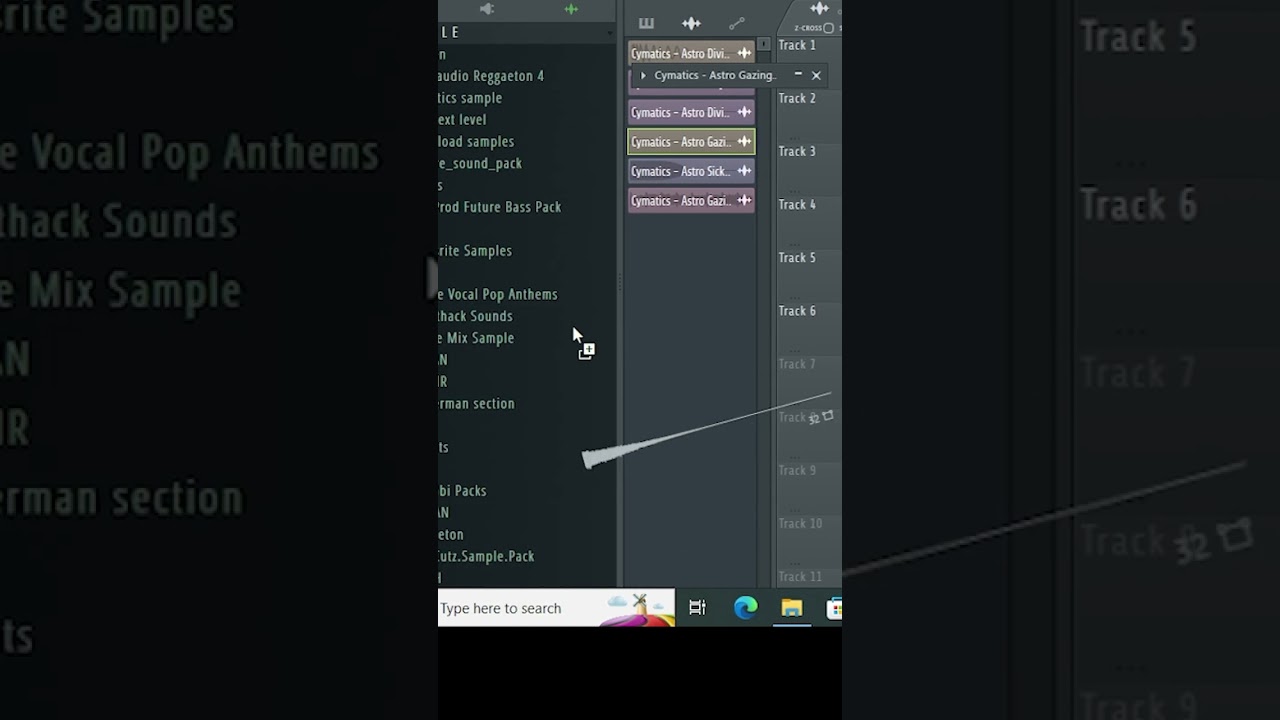
Task: Open the 'audio Reggaeton 4' folder
Action: [491, 76]
